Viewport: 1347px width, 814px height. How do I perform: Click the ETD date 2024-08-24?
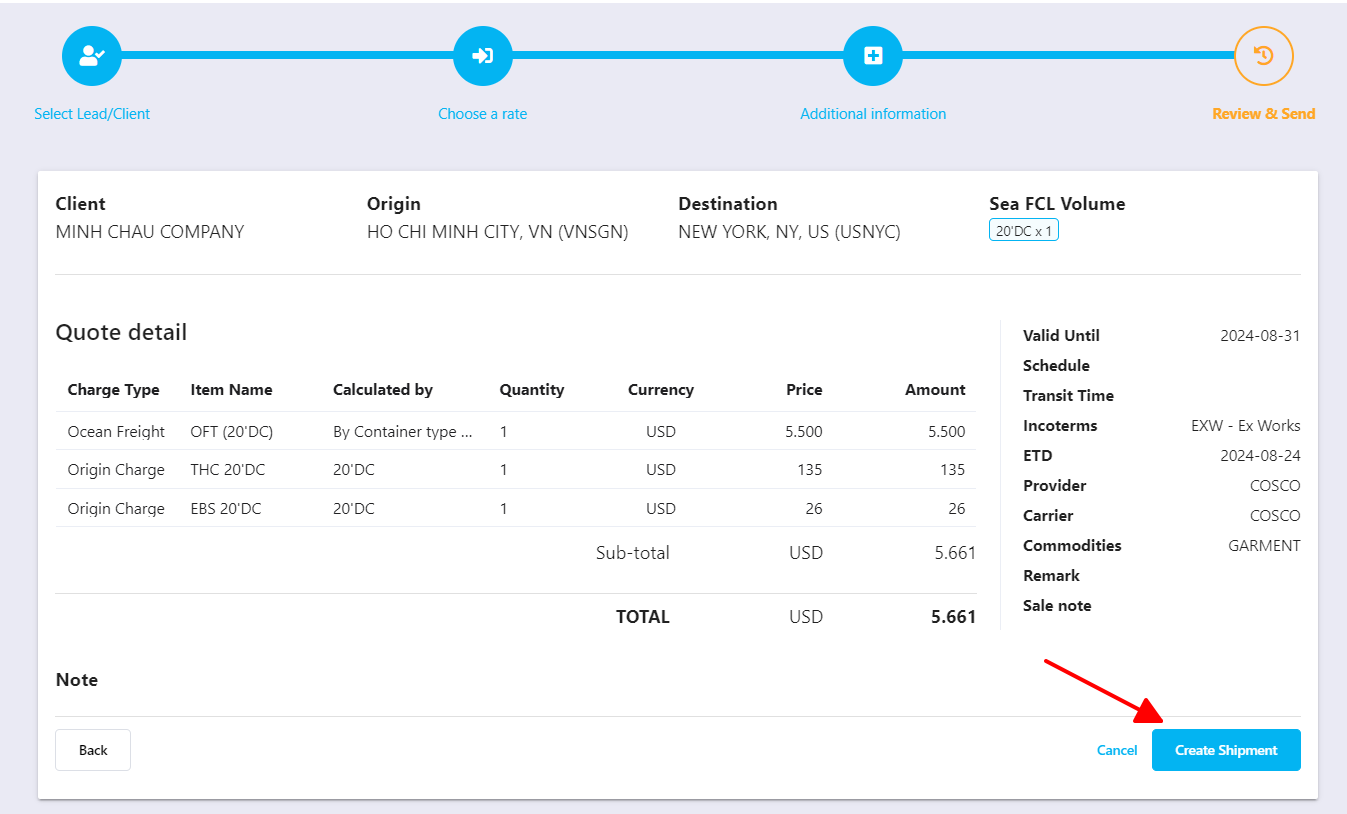pos(1260,456)
